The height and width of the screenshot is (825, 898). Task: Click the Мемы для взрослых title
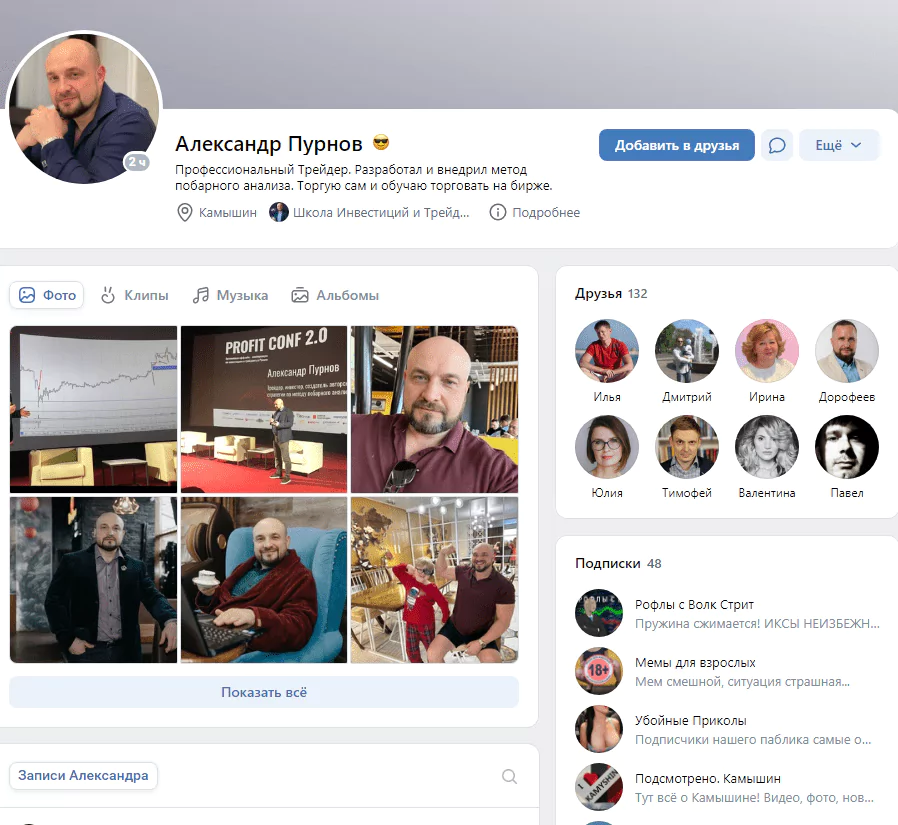pyautogui.click(x=695, y=662)
